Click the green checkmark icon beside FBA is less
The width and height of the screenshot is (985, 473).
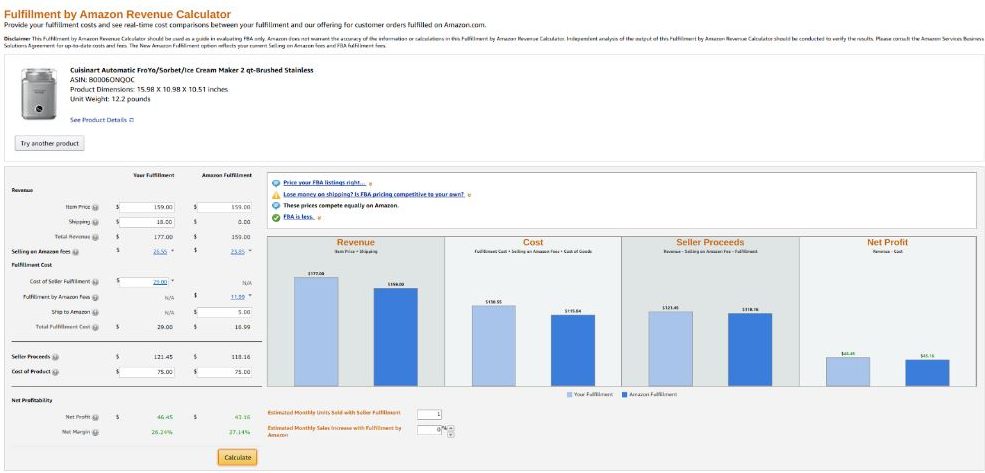[276, 218]
